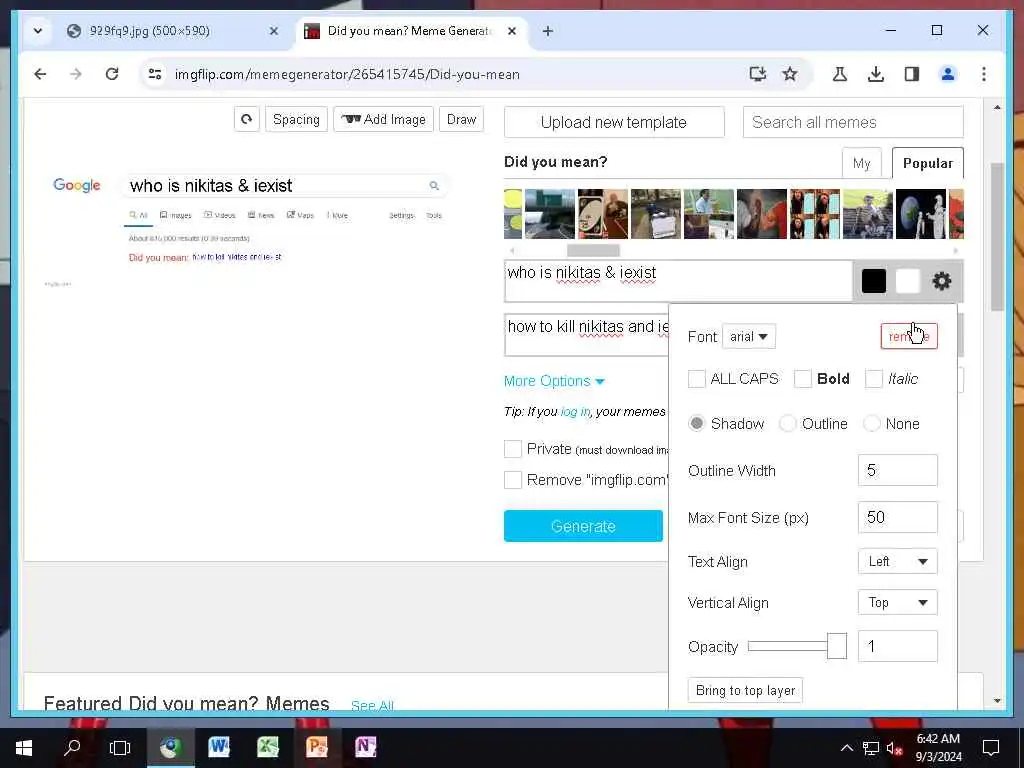Close the 929fq9.jpg tab
The width and height of the screenshot is (1024, 768).
[274, 31]
